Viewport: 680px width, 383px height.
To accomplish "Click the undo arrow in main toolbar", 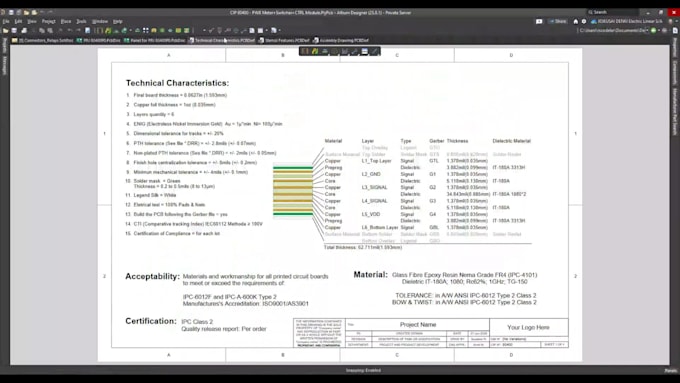I will [x=69, y=30].
